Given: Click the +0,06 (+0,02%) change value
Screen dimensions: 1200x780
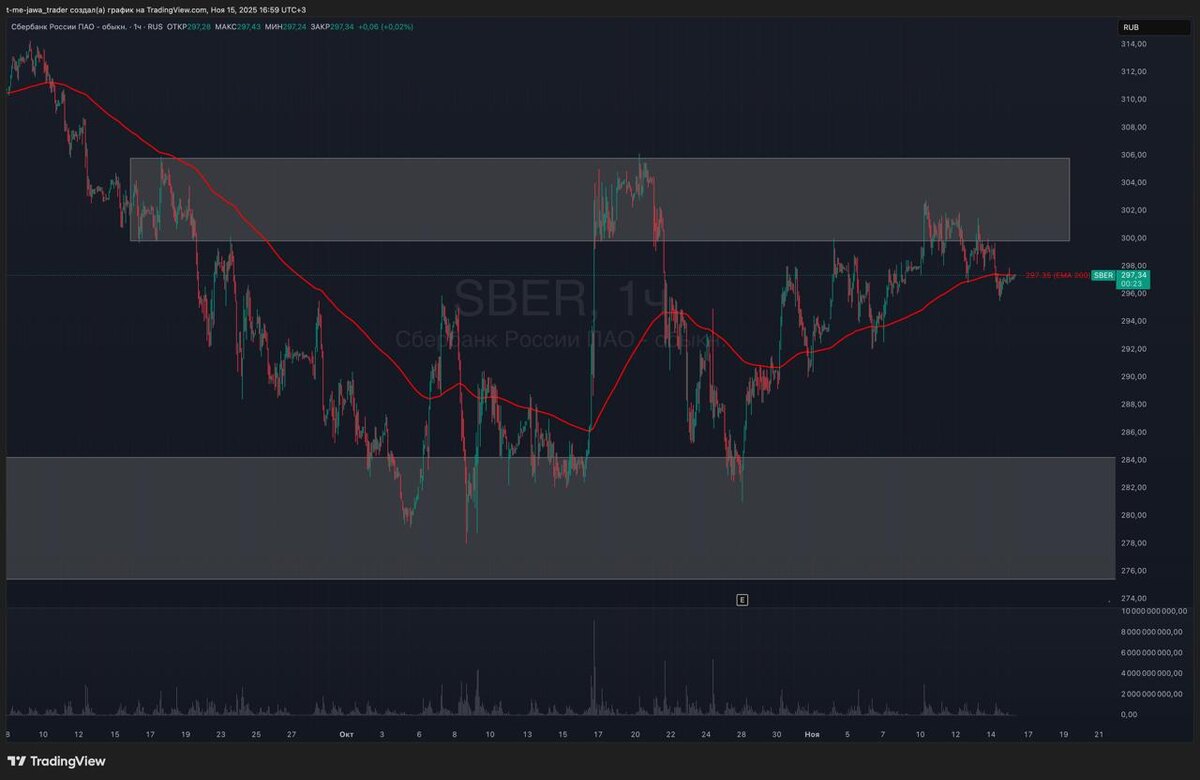Looking at the screenshot, I should pos(386,26).
